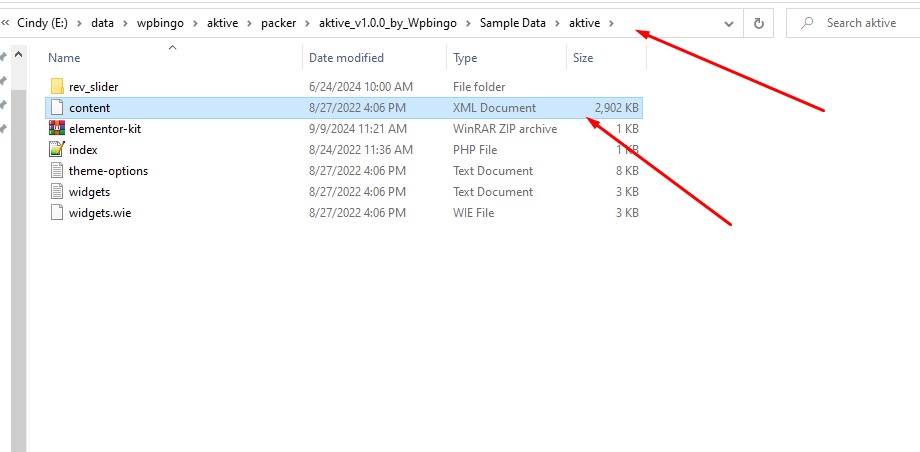Sort files by Date modified column
This screenshot has width=920, height=452.
tap(346, 58)
